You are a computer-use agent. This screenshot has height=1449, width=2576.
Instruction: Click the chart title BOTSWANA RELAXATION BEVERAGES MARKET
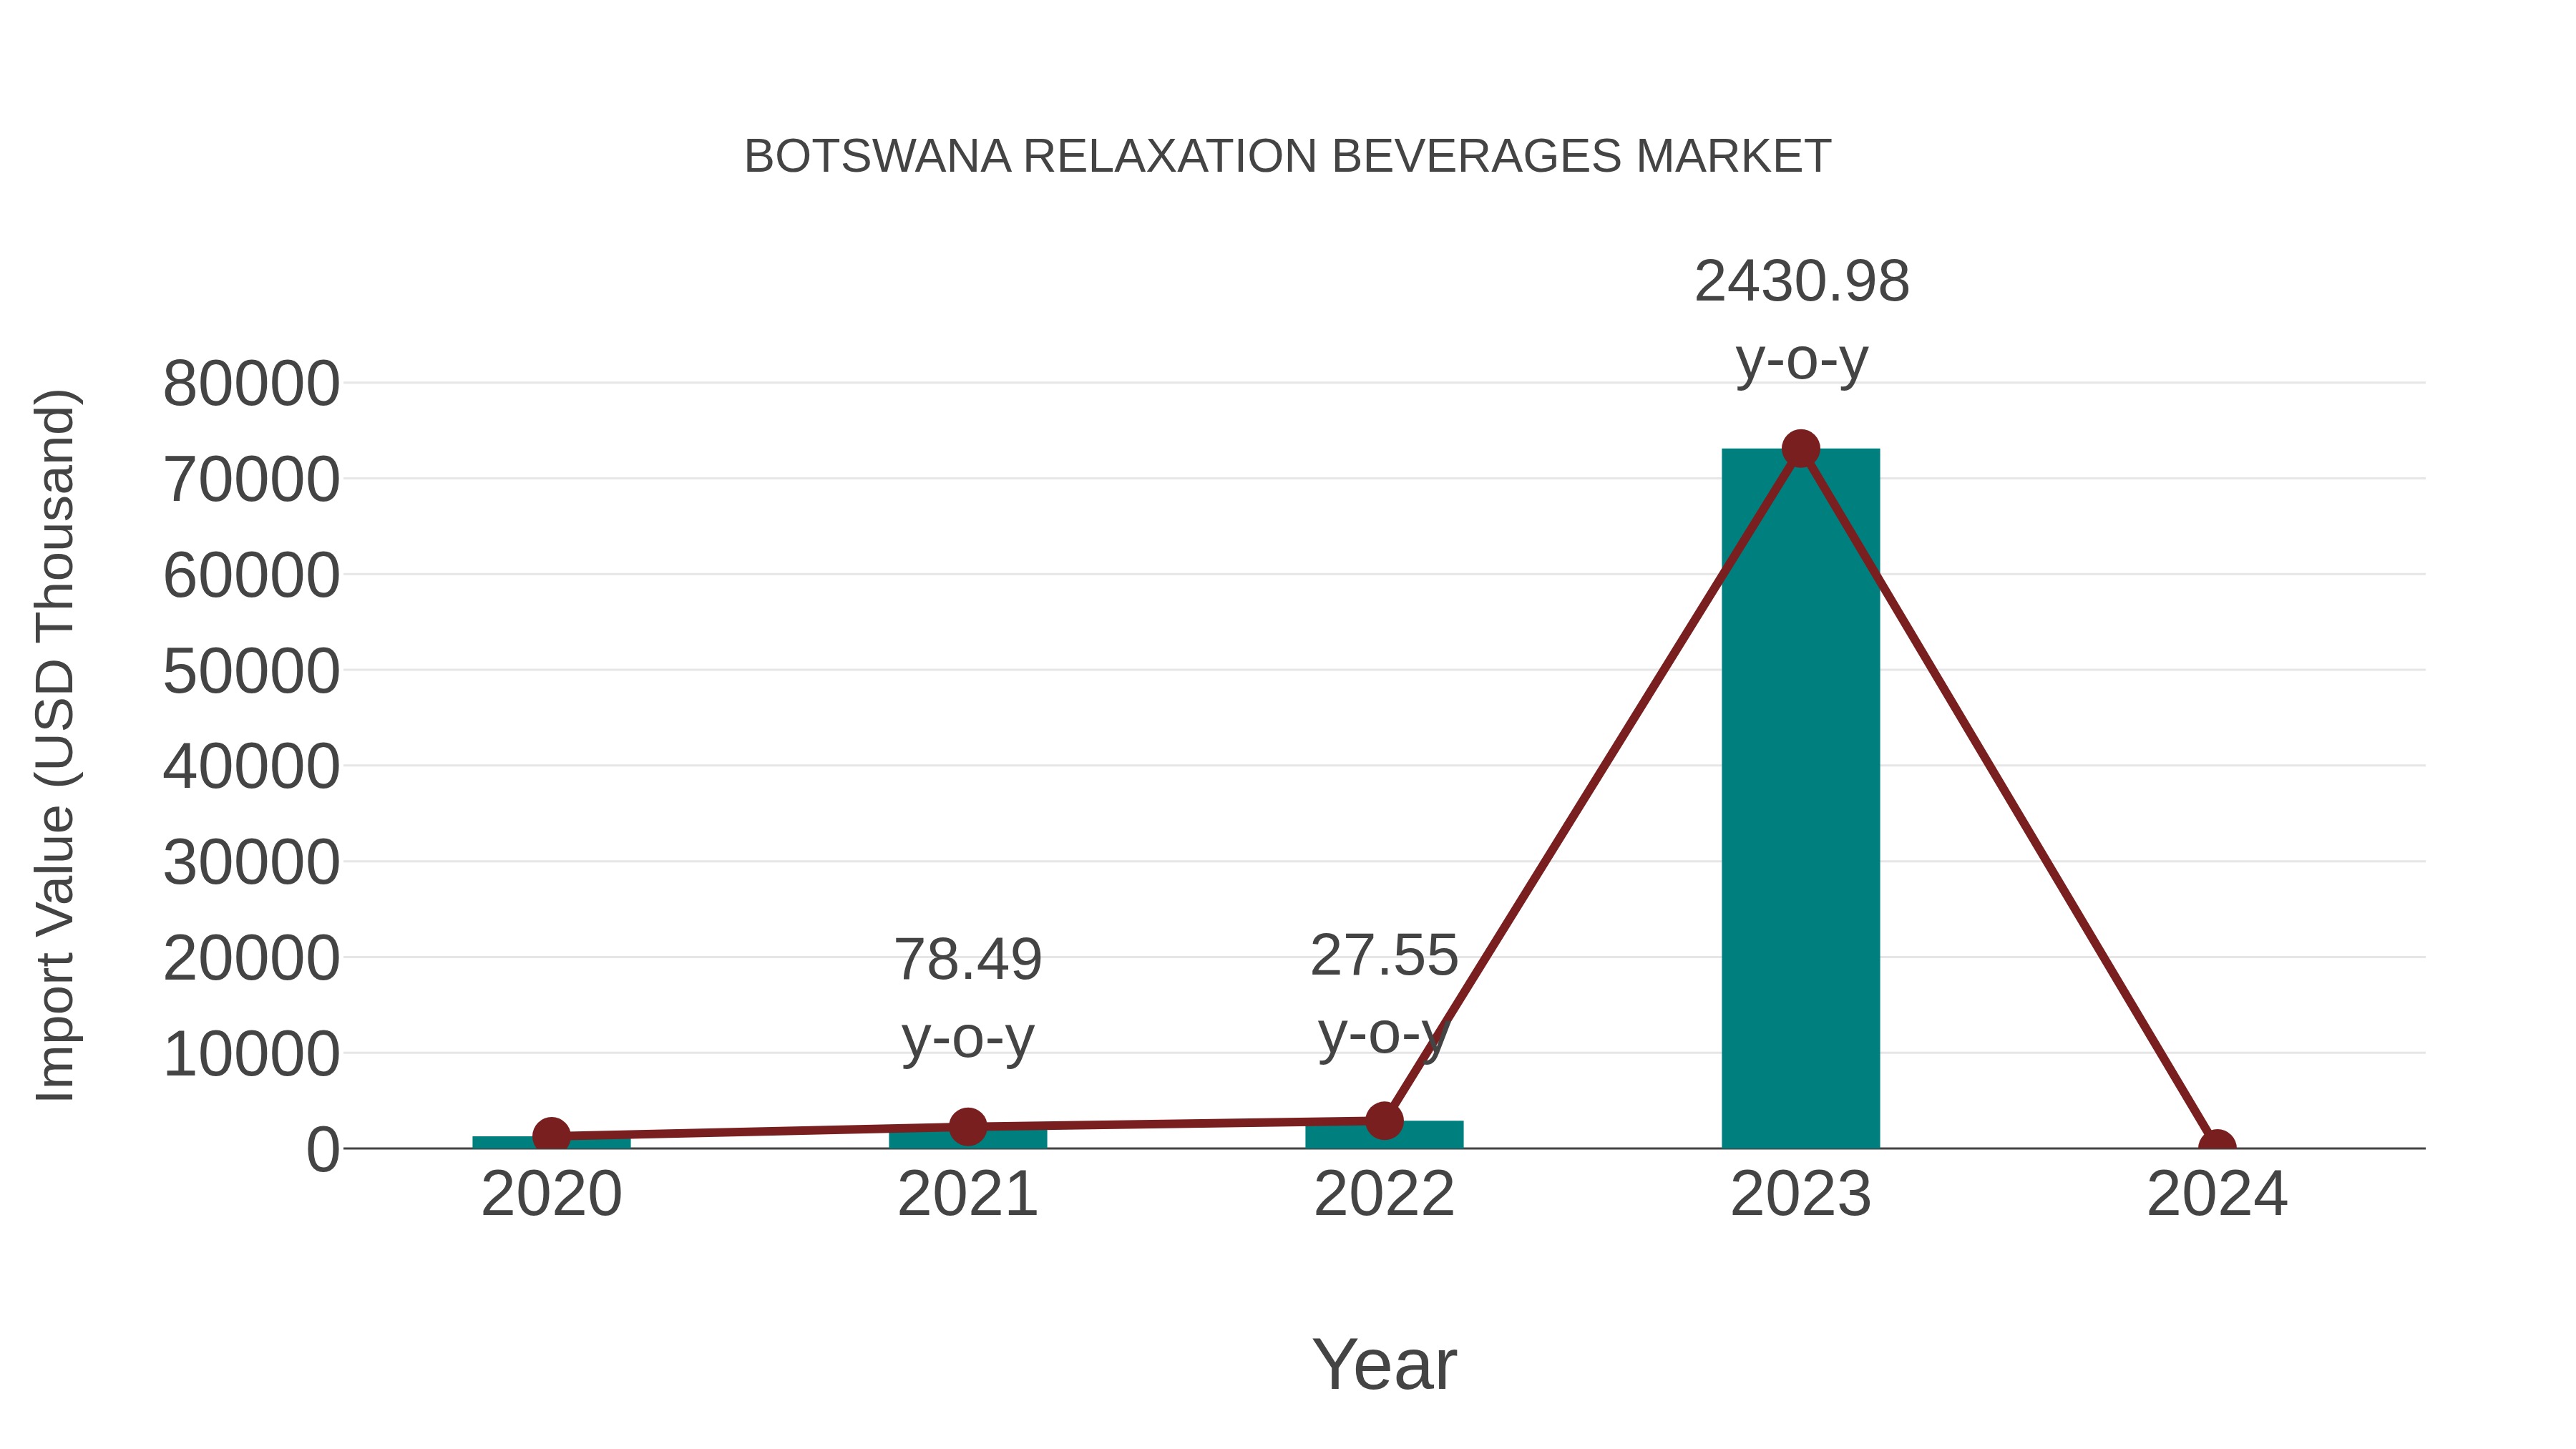1287,157
